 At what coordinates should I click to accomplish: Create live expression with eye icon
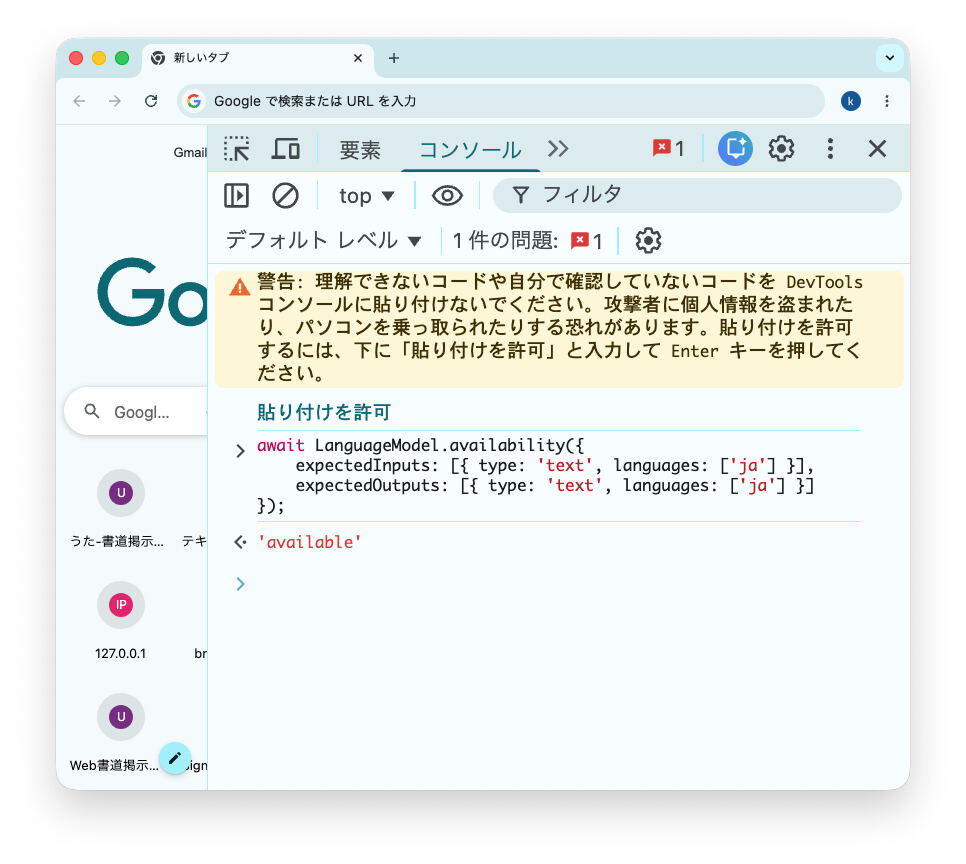point(447,196)
